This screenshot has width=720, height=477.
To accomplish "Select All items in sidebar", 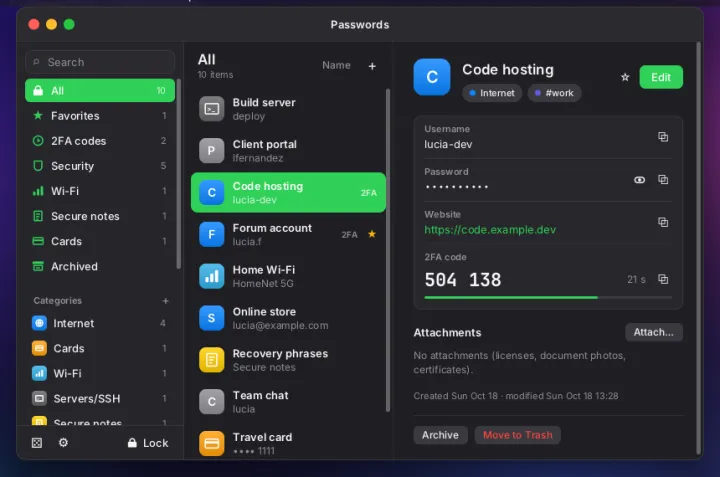I will tap(100, 90).
